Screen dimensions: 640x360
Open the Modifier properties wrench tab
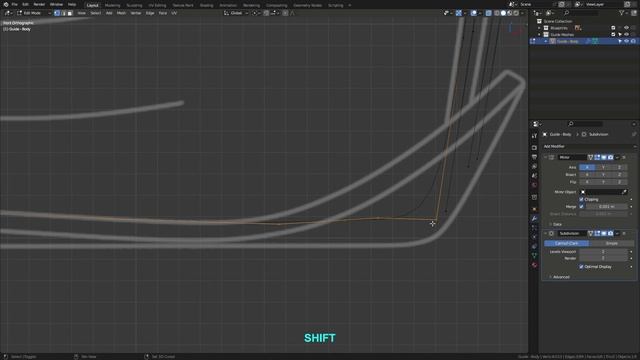534,218
